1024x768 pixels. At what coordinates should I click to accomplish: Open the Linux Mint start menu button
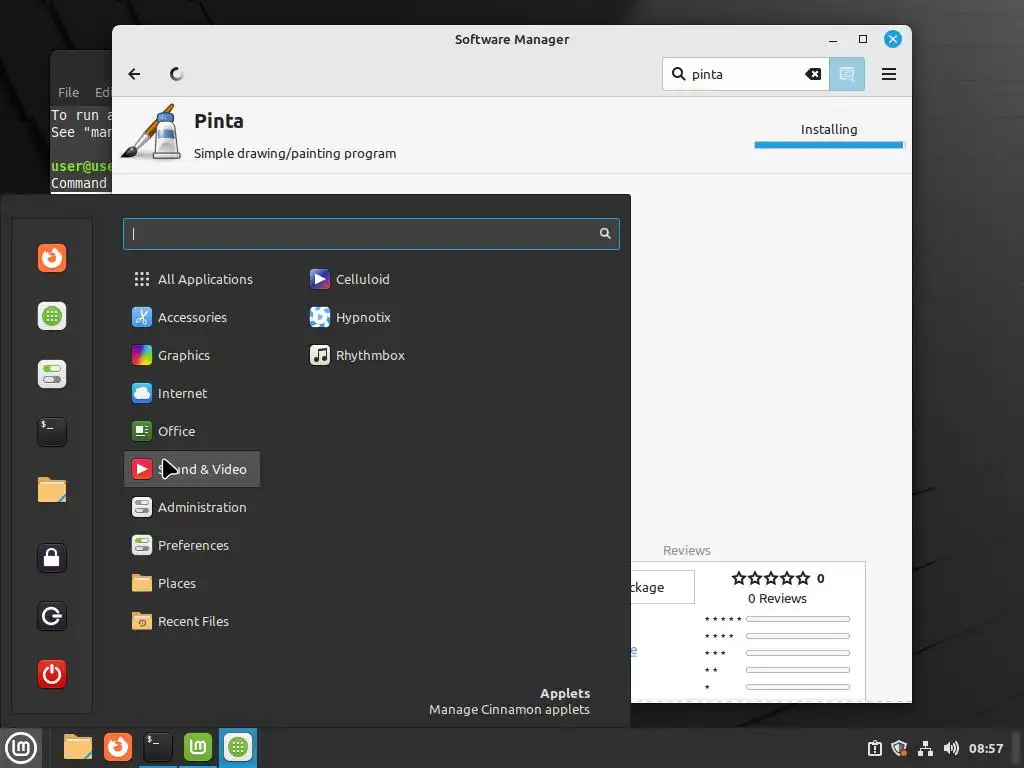point(21,748)
